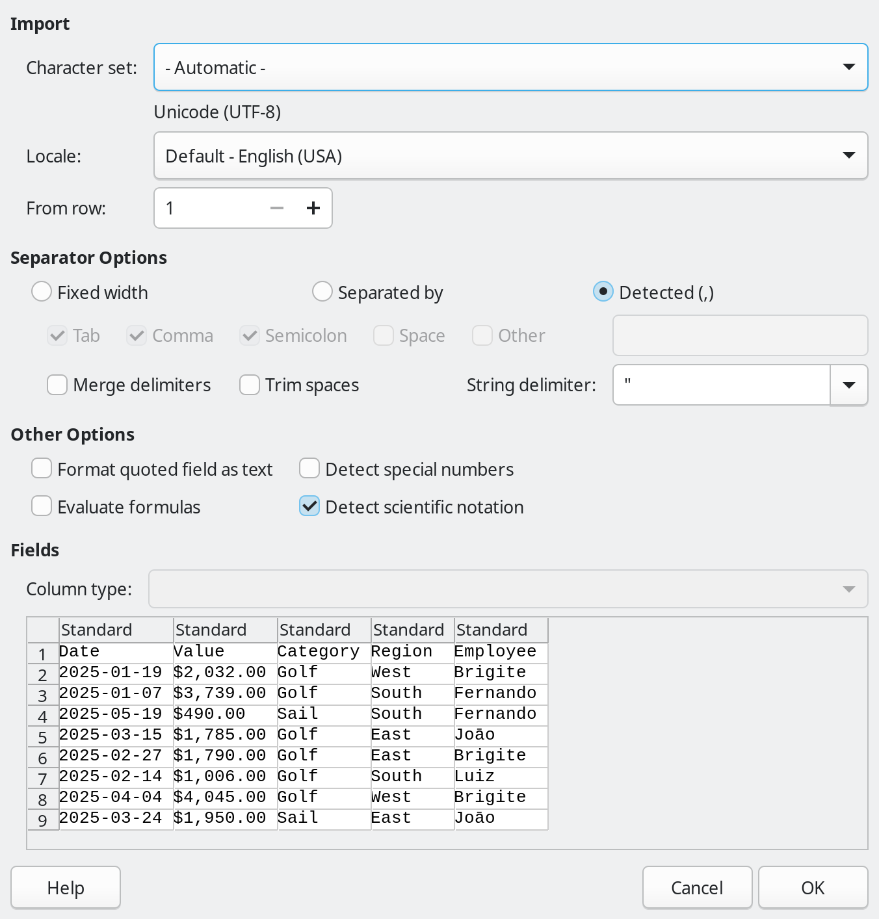This screenshot has height=919, width=879.
Task: Increment From row using plus button
Action: tap(313, 207)
